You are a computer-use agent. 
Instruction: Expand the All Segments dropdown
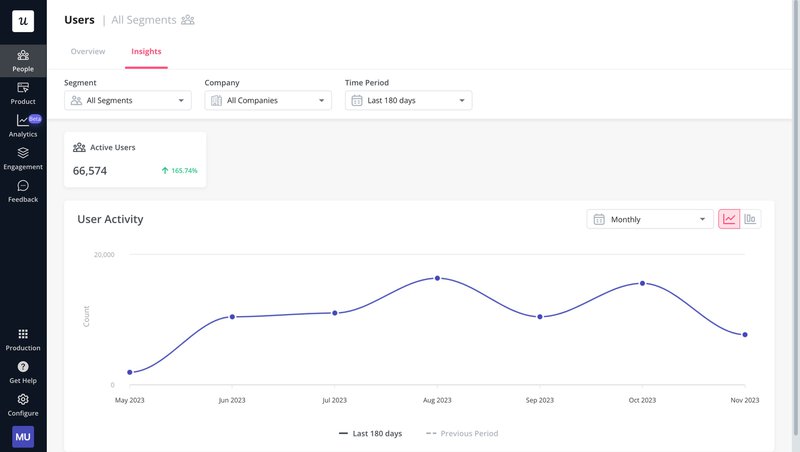tap(127, 100)
